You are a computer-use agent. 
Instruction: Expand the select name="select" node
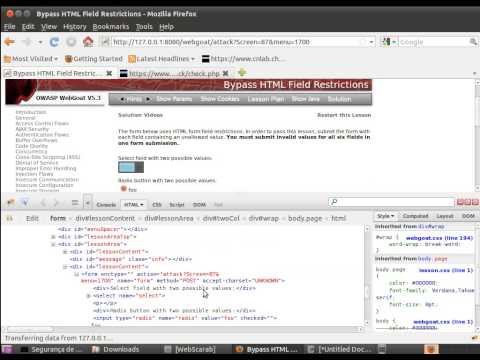click(89, 296)
